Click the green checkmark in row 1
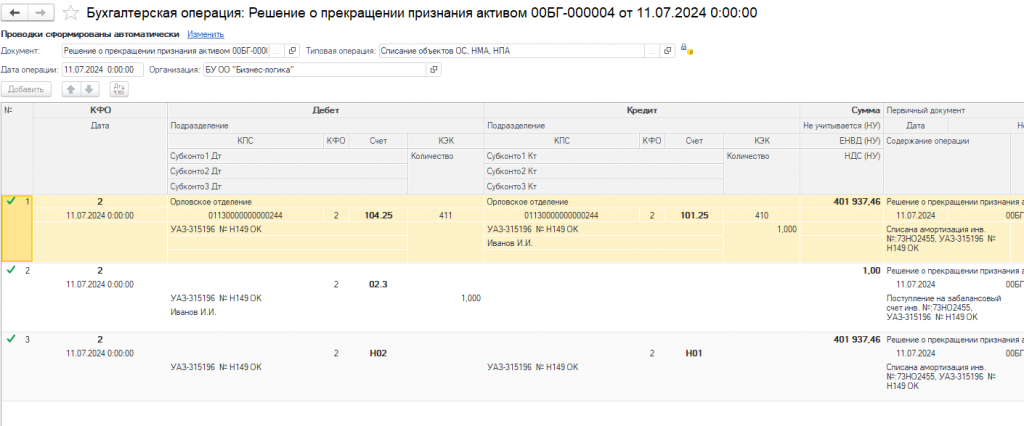 (10, 202)
